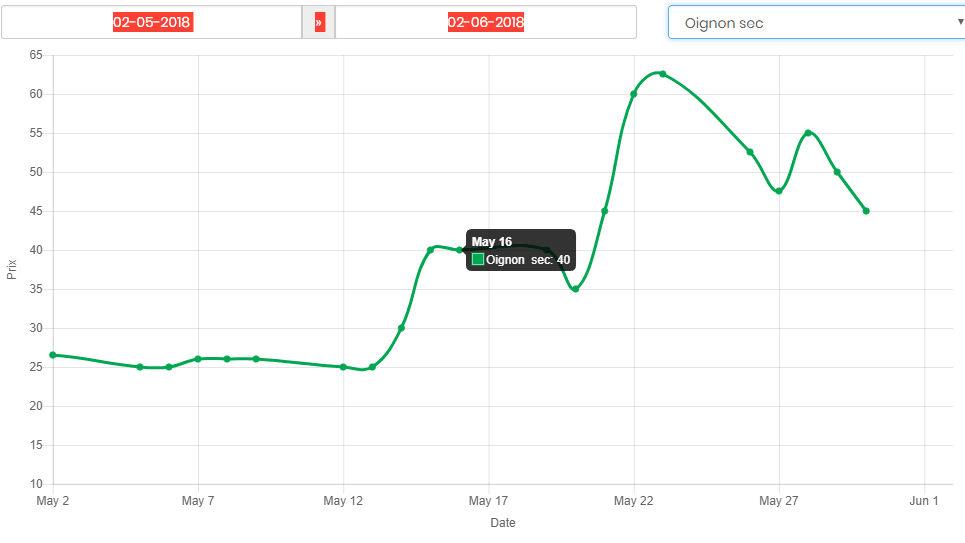Click the May 7 data point at 26
965x543 pixels.
pyautogui.click(x=198, y=359)
